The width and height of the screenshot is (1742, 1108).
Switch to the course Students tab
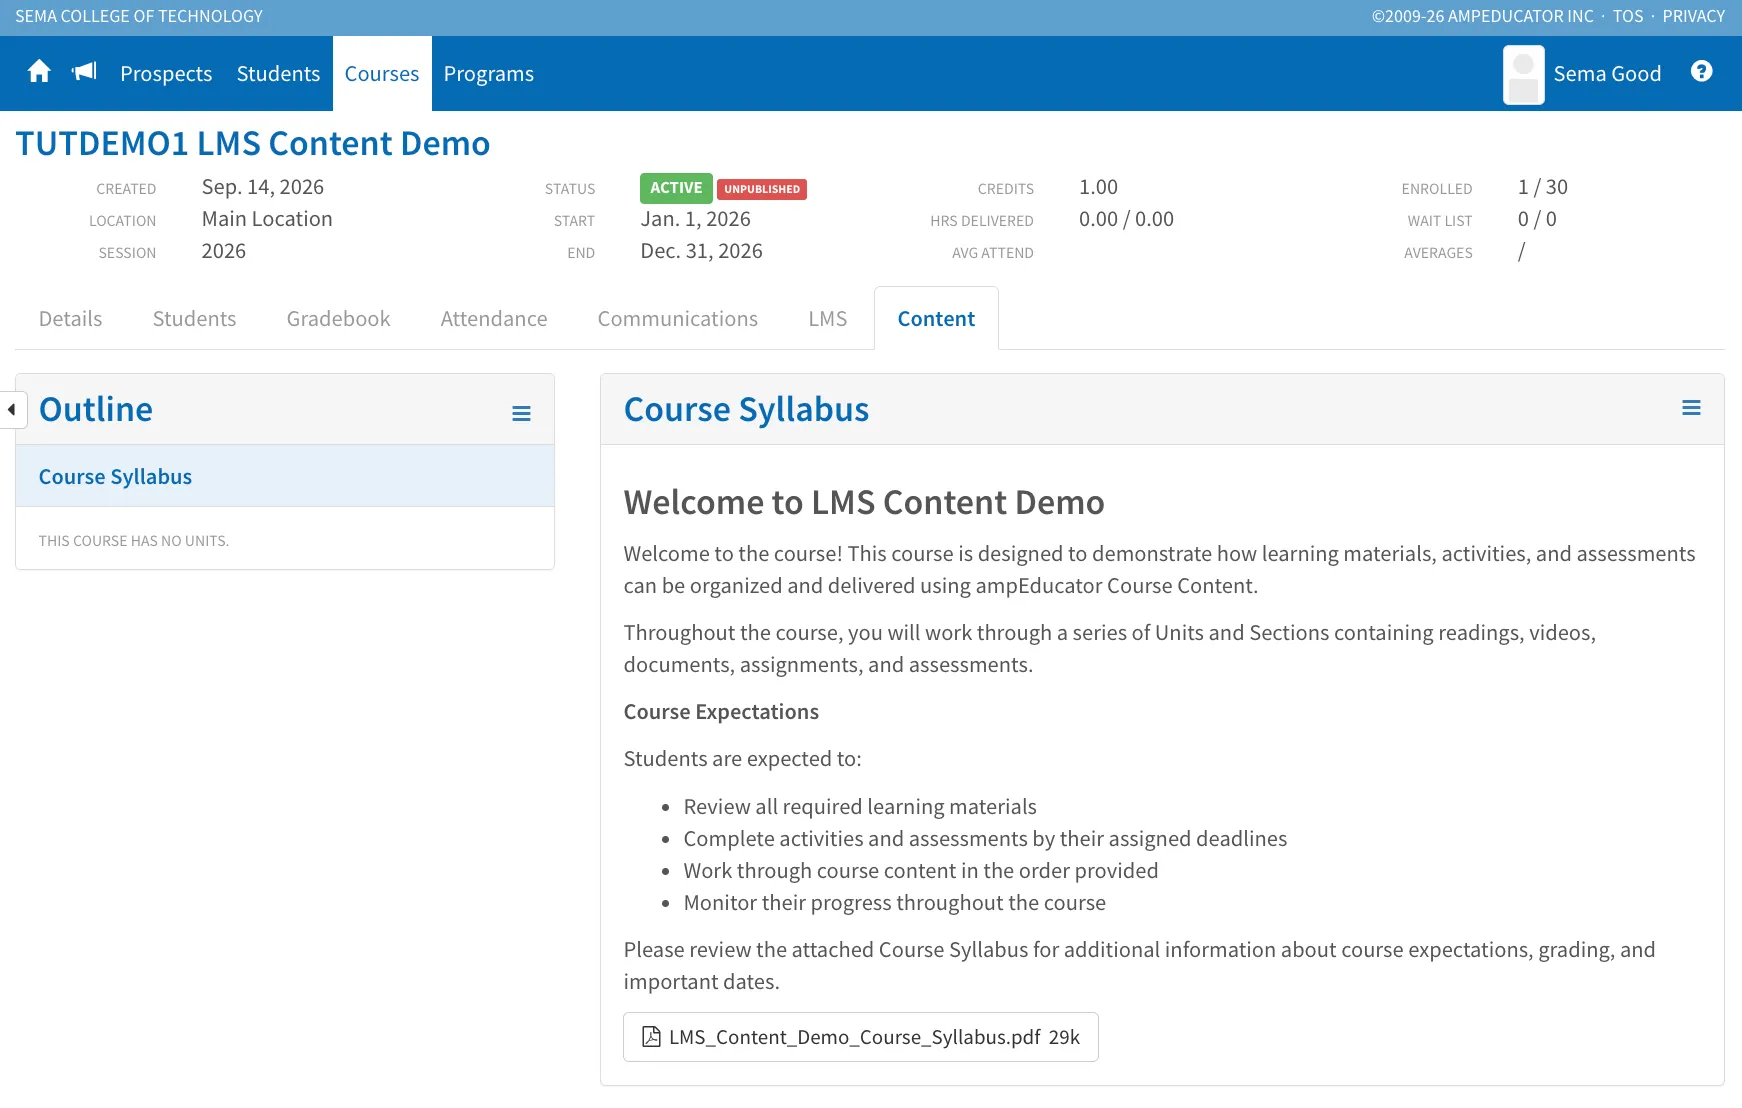pos(194,319)
